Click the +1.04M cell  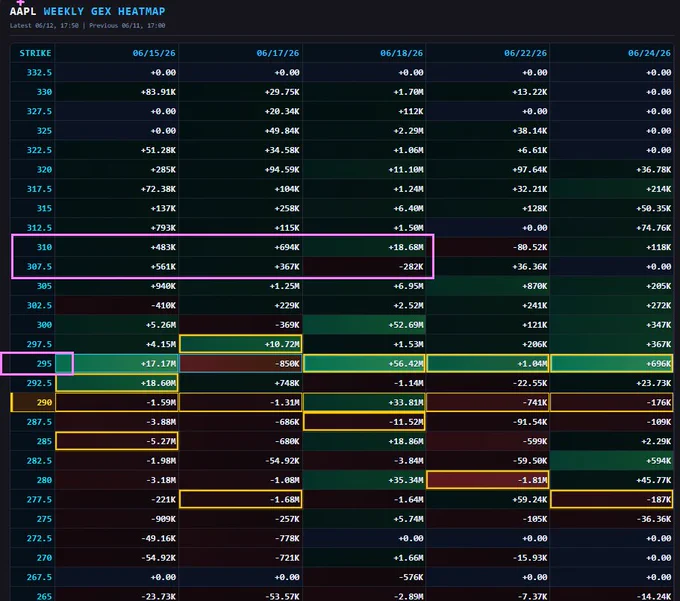tap(488, 364)
